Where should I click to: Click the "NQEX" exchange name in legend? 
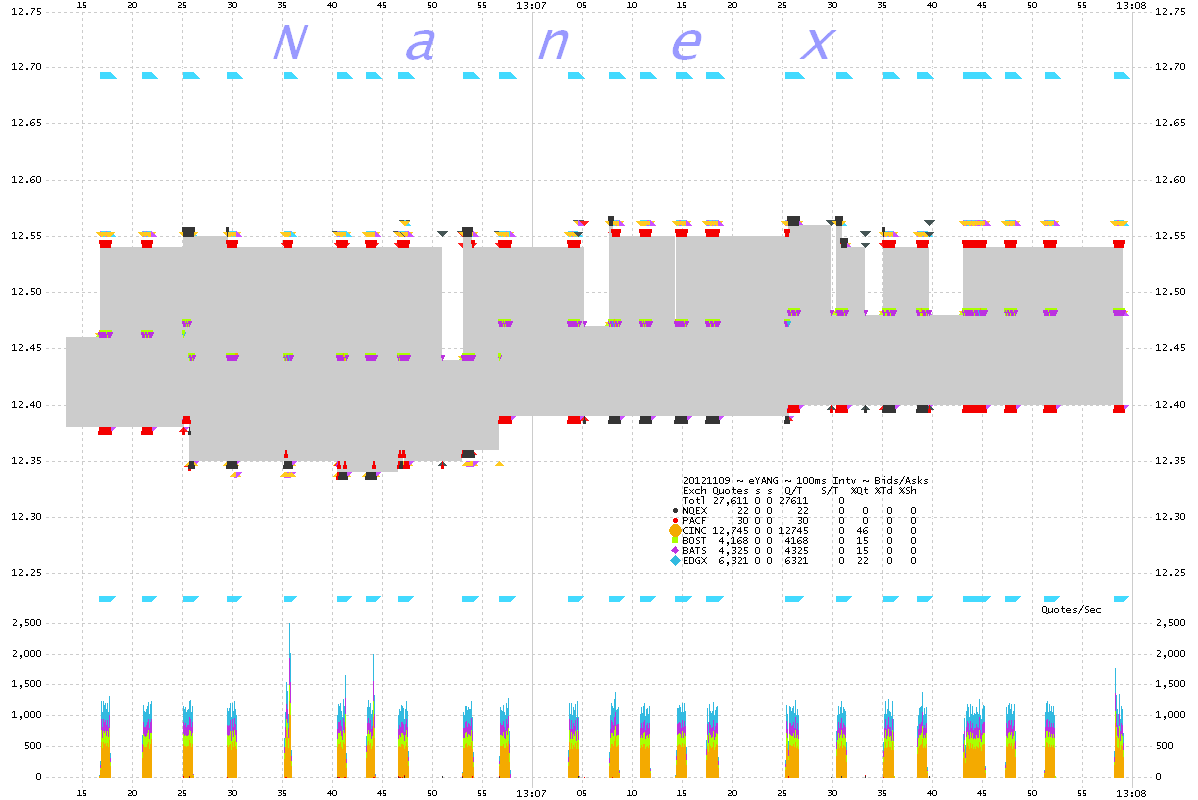point(695,510)
